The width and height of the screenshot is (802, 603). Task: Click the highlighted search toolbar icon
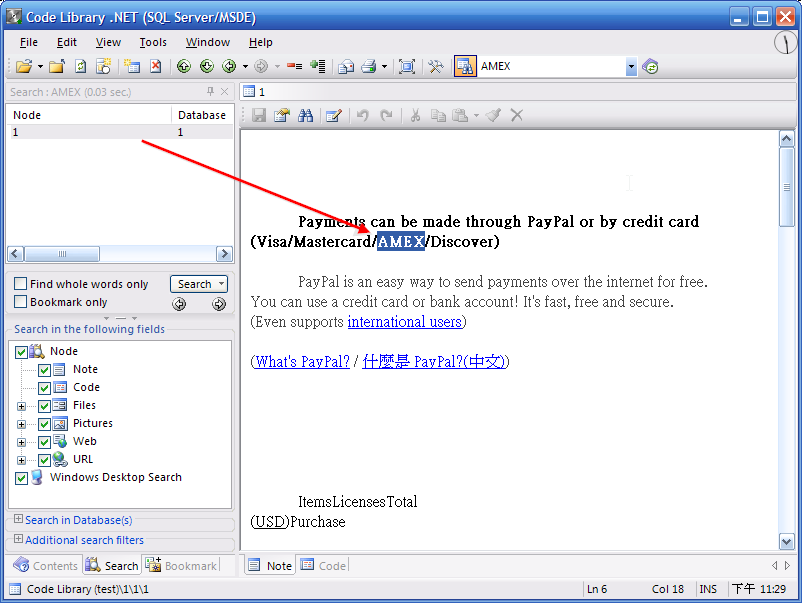point(465,66)
